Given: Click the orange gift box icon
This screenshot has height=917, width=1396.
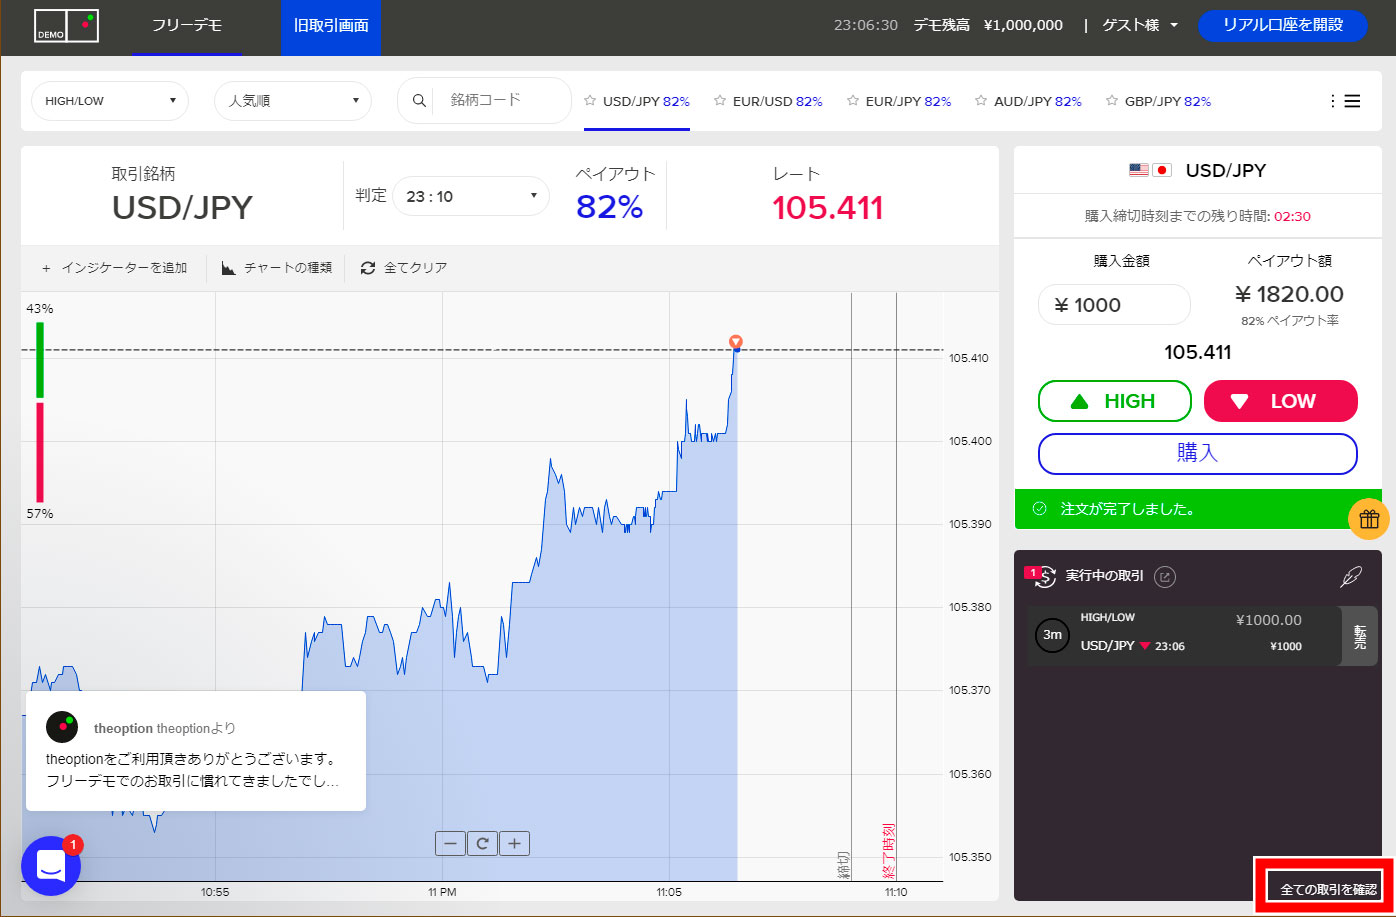Looking at the screenshot, I should point(1369,518).
